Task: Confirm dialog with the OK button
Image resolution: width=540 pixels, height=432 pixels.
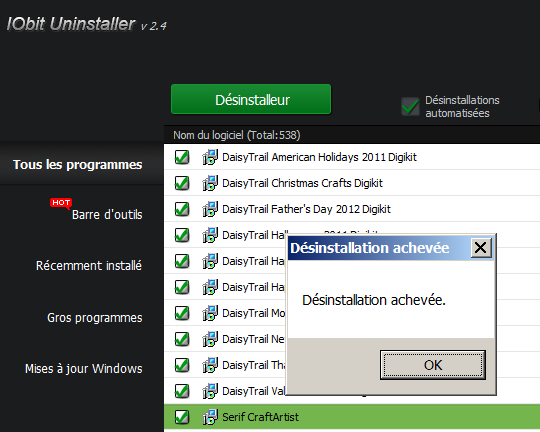Action: tap(433, 365)
